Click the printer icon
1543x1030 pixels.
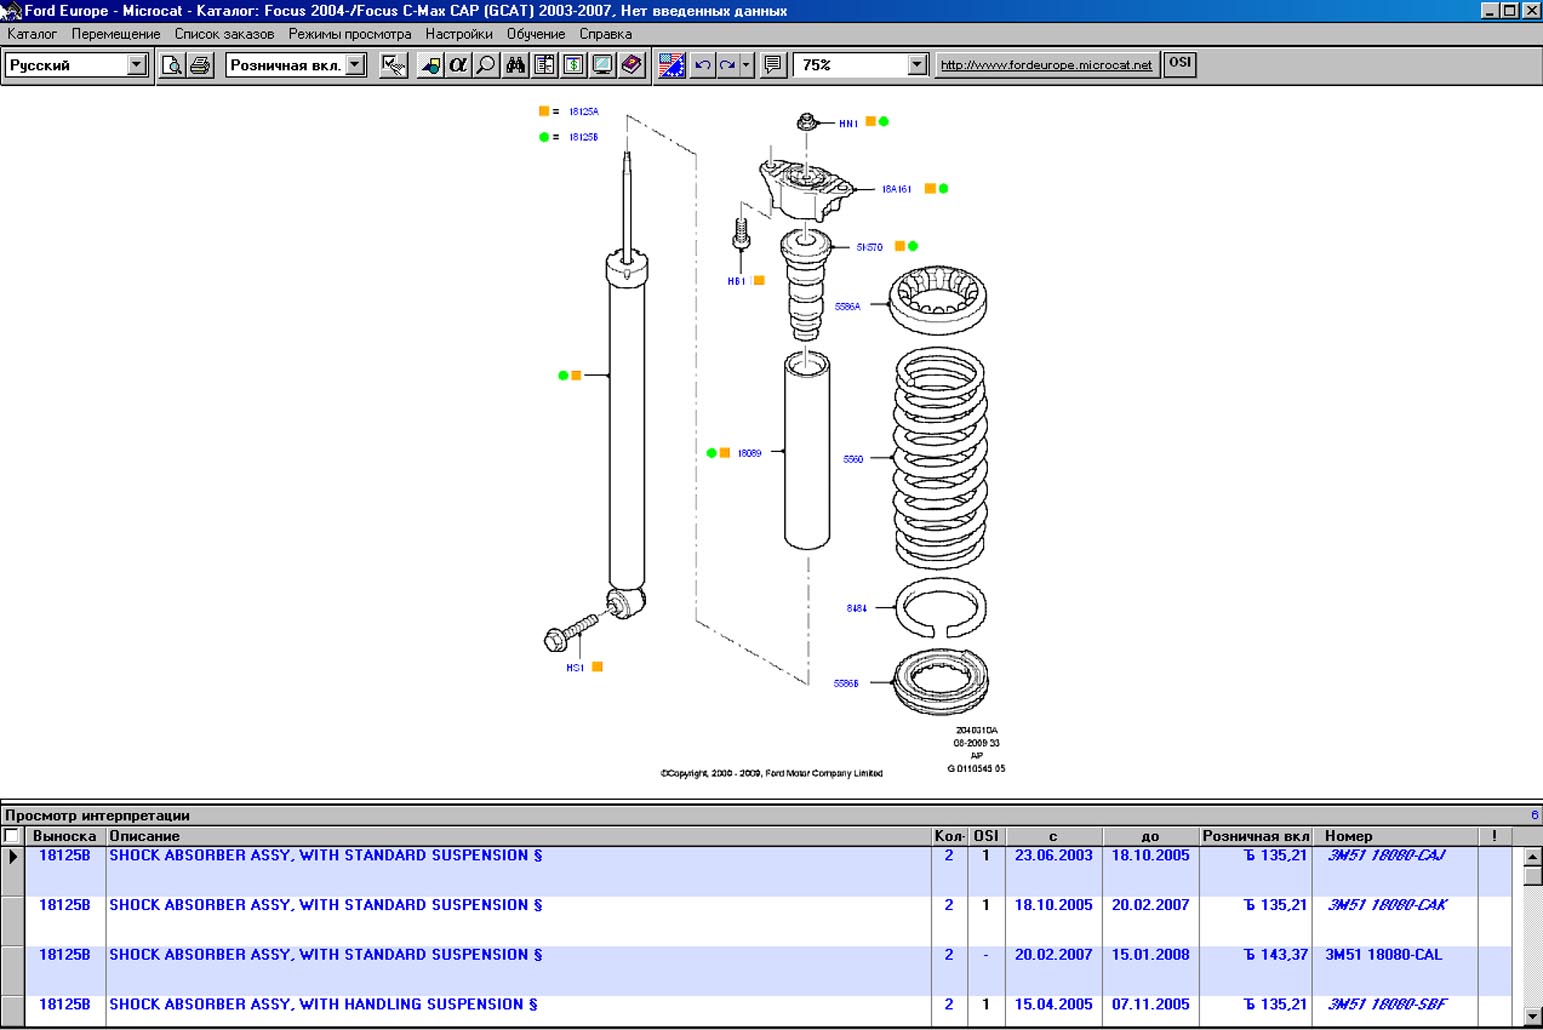click(x=201, y=66)
